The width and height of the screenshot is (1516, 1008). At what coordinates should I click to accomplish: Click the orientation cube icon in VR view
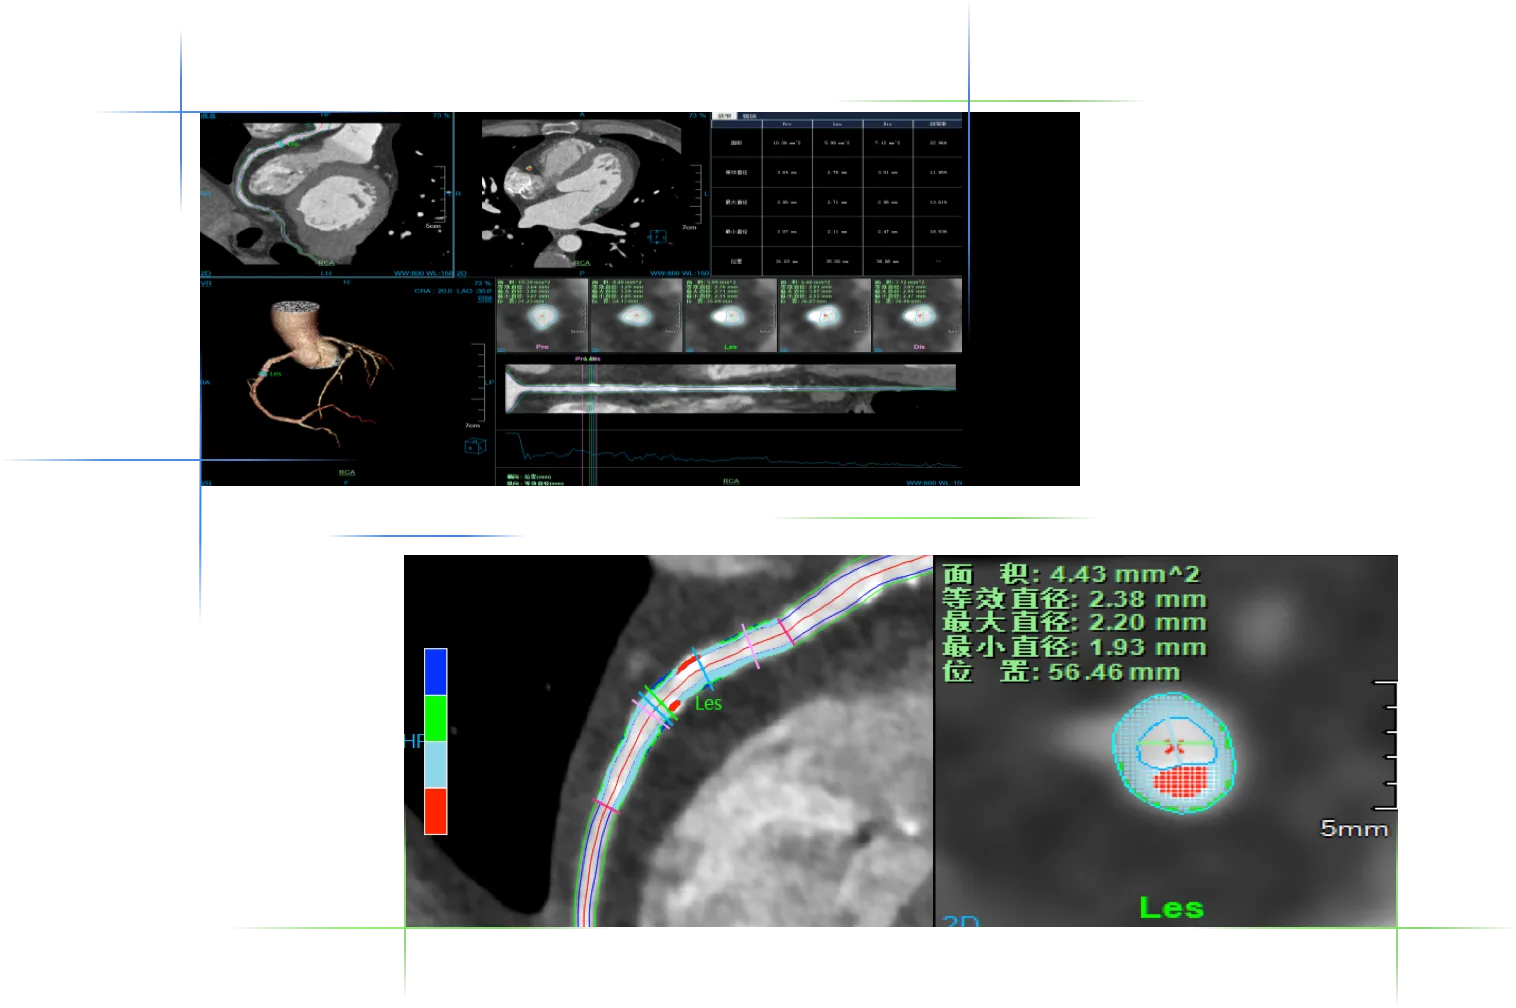pos(475,446)
